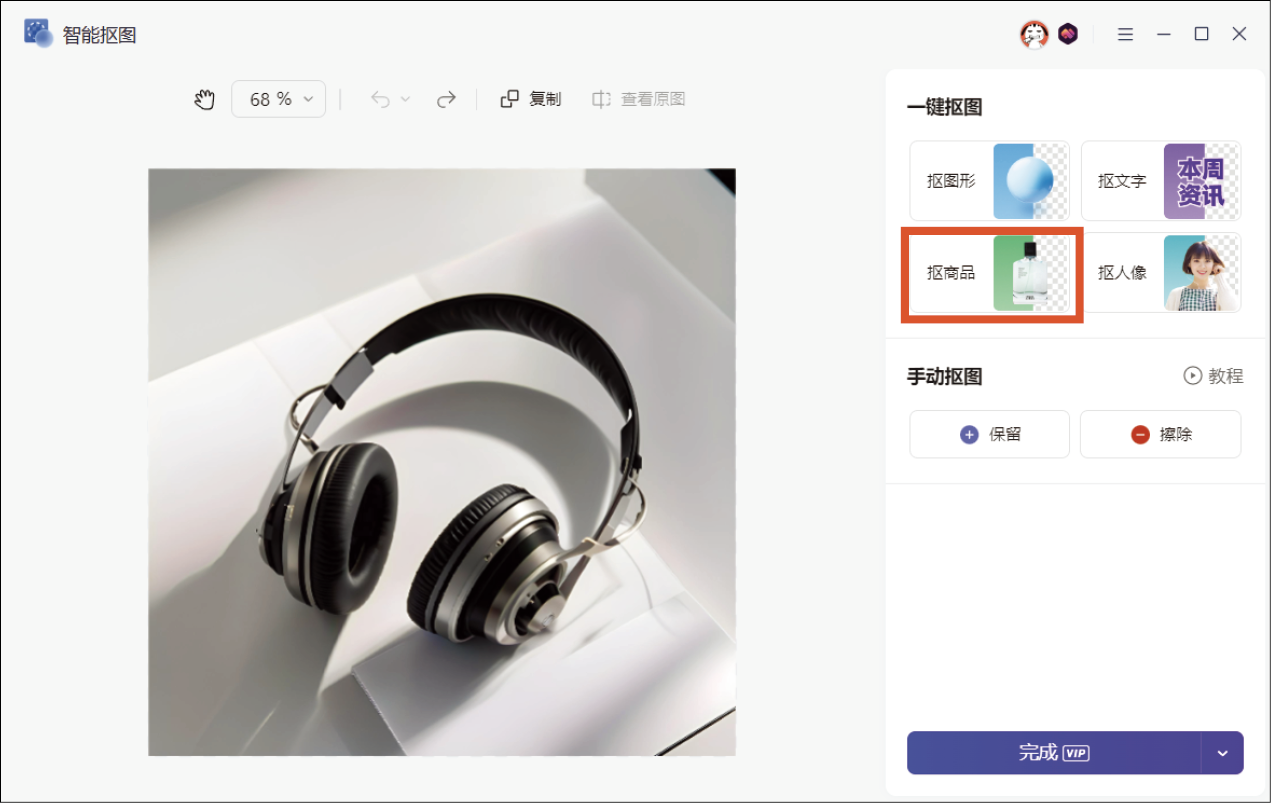
Task: Activate the 擦除 erase brush
Action: pyautogui.click(x=1160, y=434)
